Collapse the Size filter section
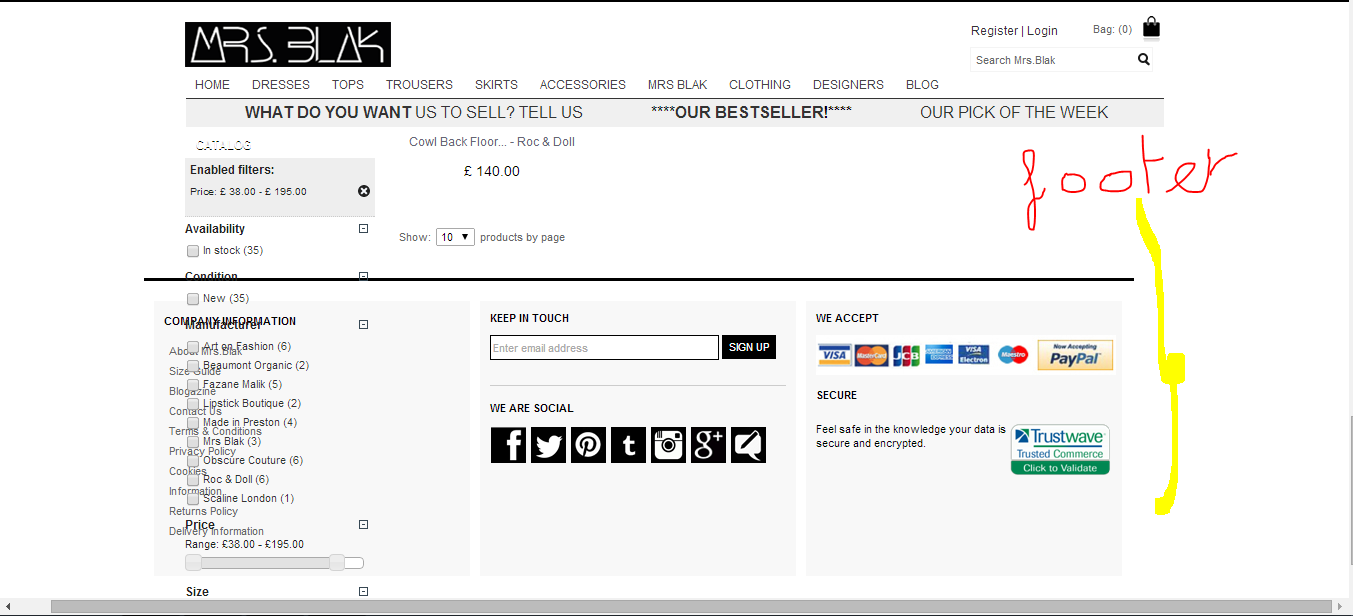 (364, 591)
